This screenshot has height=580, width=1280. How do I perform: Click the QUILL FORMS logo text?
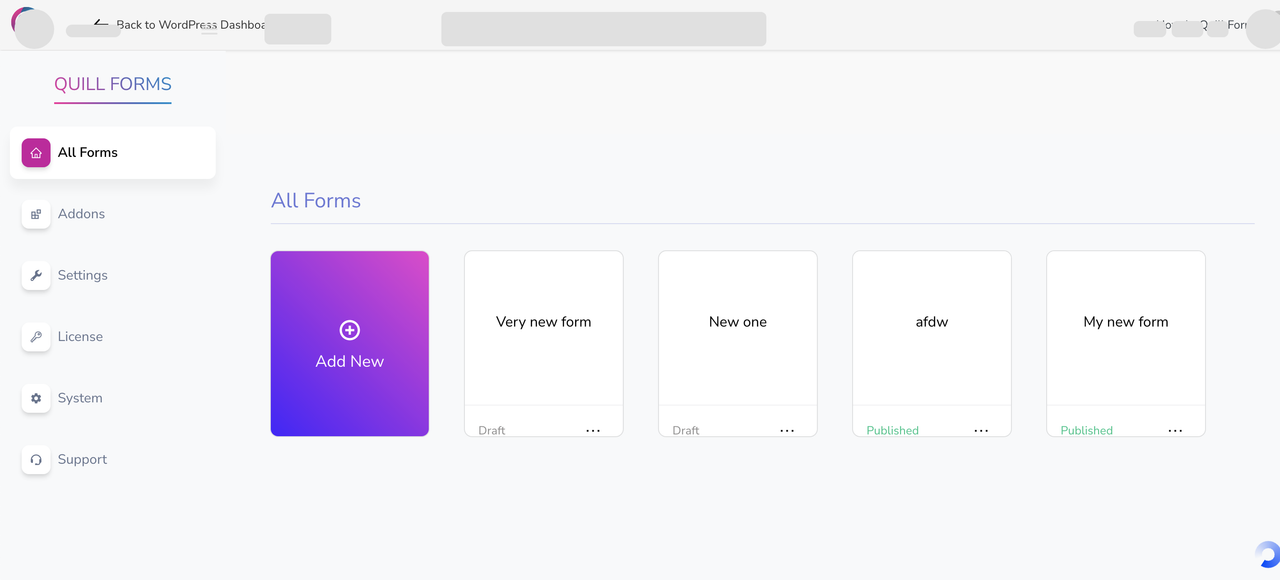point(113,84)
